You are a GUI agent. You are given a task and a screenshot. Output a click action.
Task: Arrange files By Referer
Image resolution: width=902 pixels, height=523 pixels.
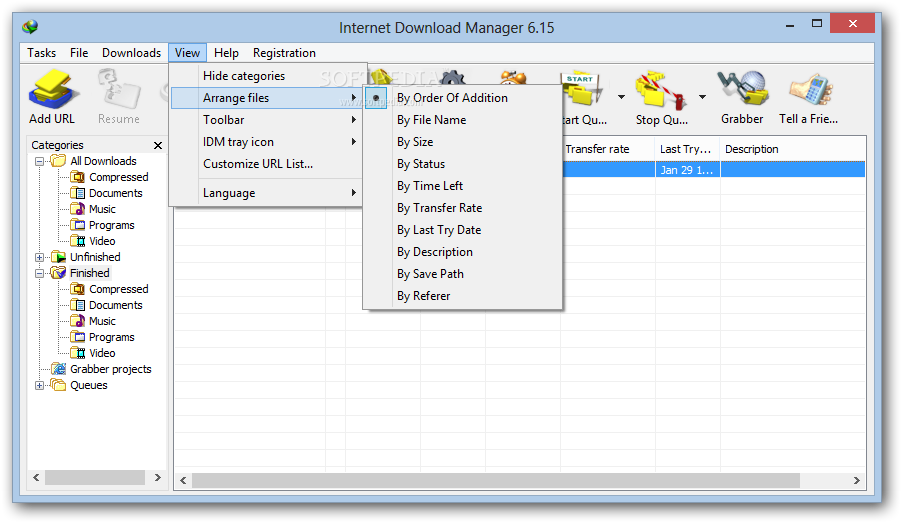click(x=463, y=296)
